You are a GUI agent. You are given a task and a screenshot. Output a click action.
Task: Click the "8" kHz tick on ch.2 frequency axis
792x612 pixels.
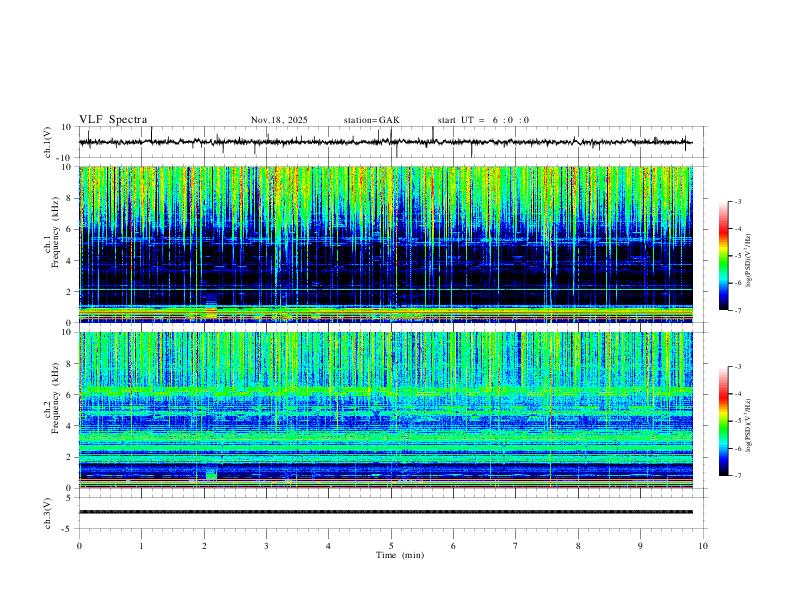tap(70, 364)
